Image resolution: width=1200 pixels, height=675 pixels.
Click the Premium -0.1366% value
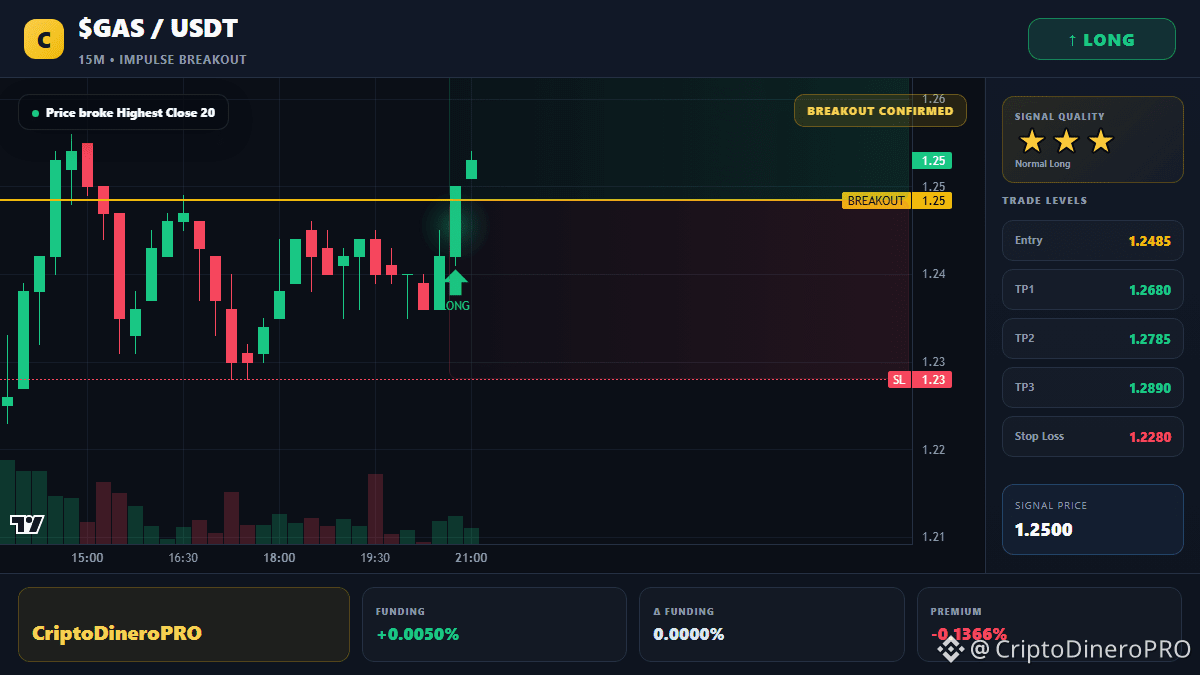tap(969, 634)
